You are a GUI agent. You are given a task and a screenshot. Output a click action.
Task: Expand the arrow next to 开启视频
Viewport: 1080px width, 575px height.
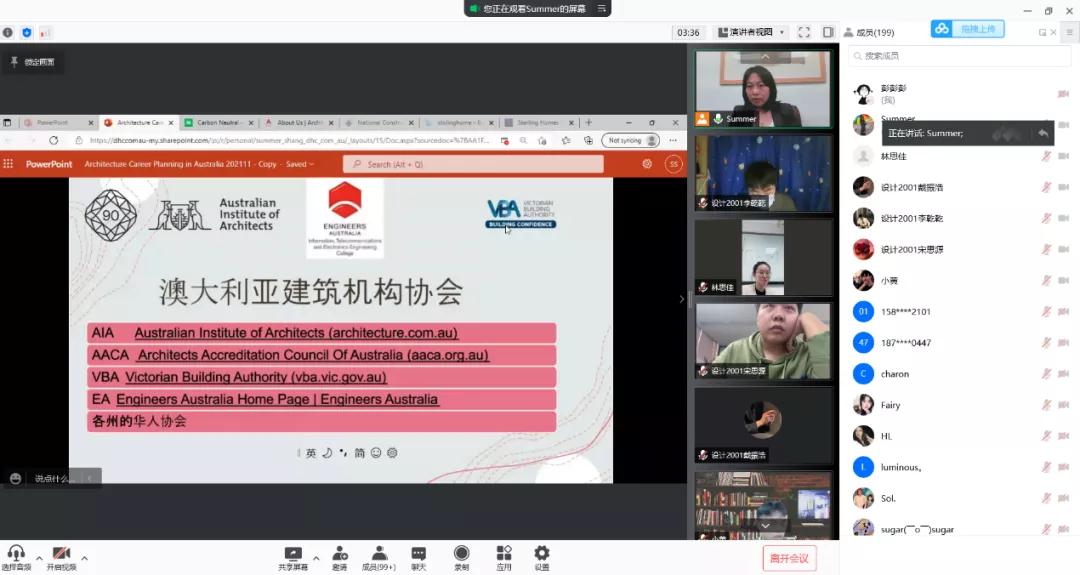point(84,558)
